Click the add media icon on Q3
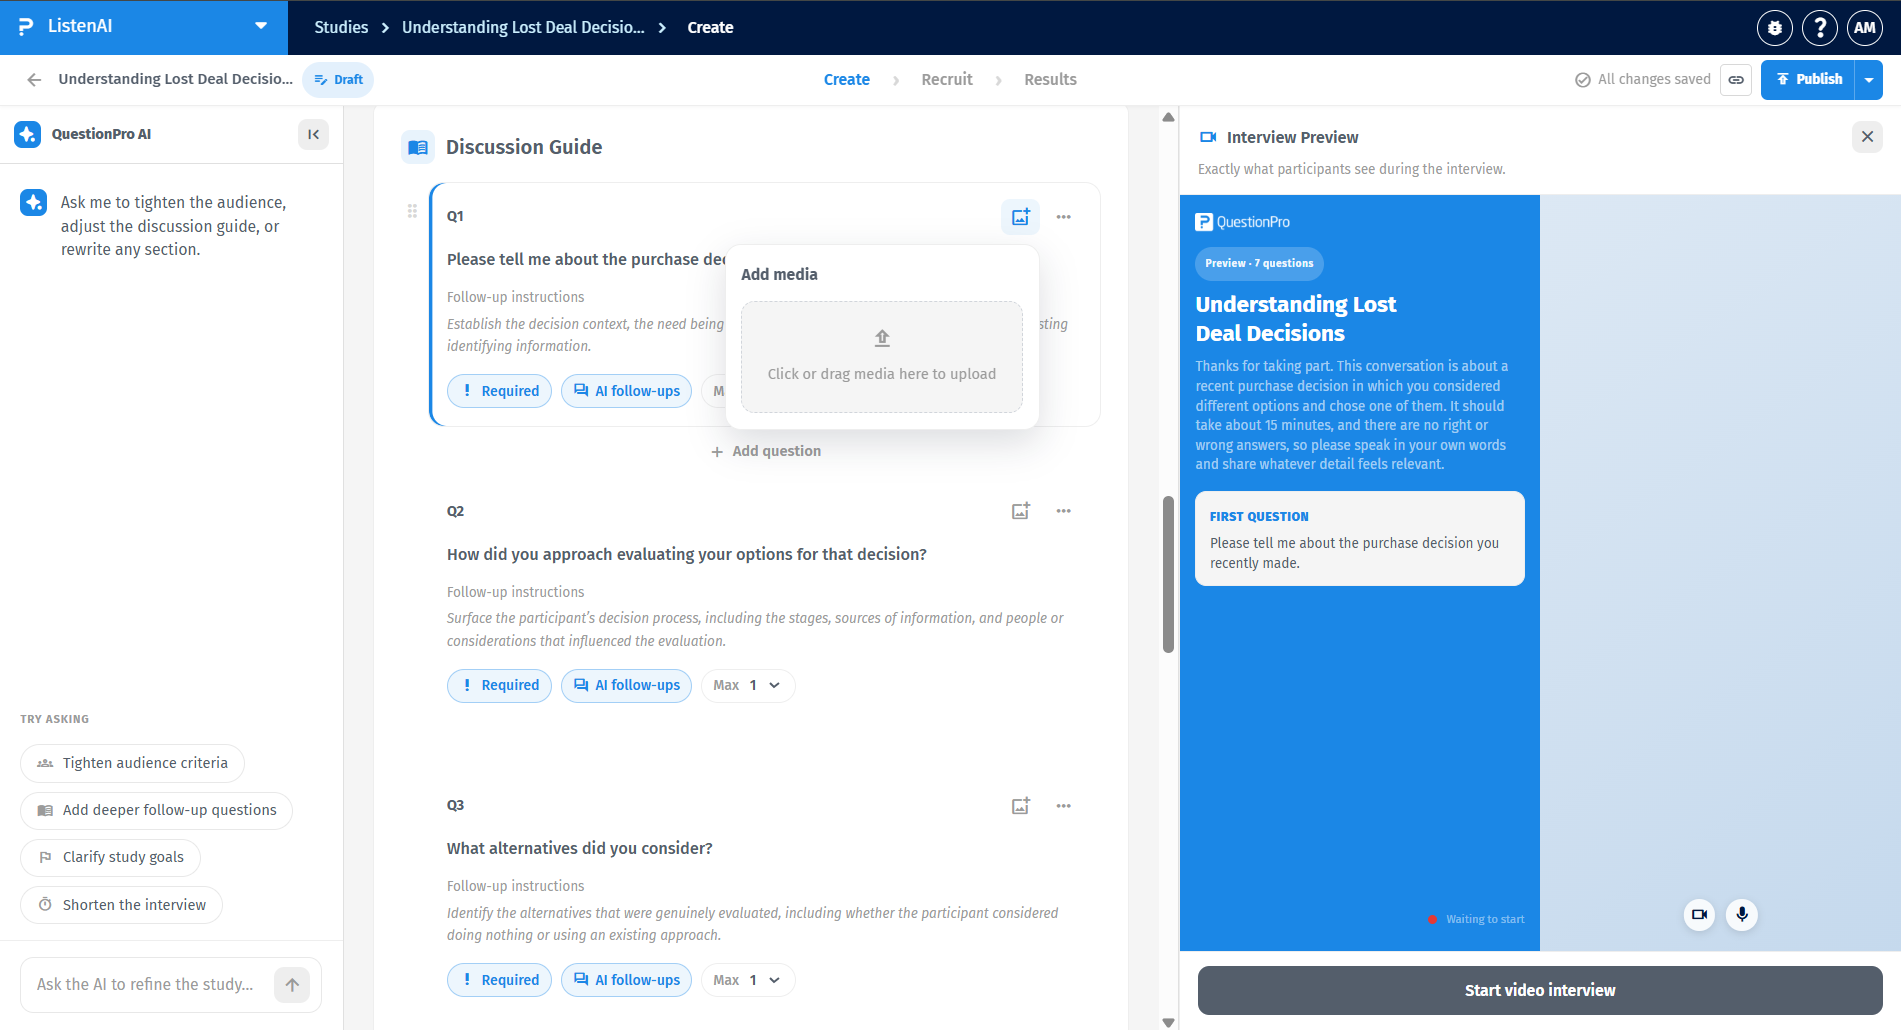 [1020, 806]
